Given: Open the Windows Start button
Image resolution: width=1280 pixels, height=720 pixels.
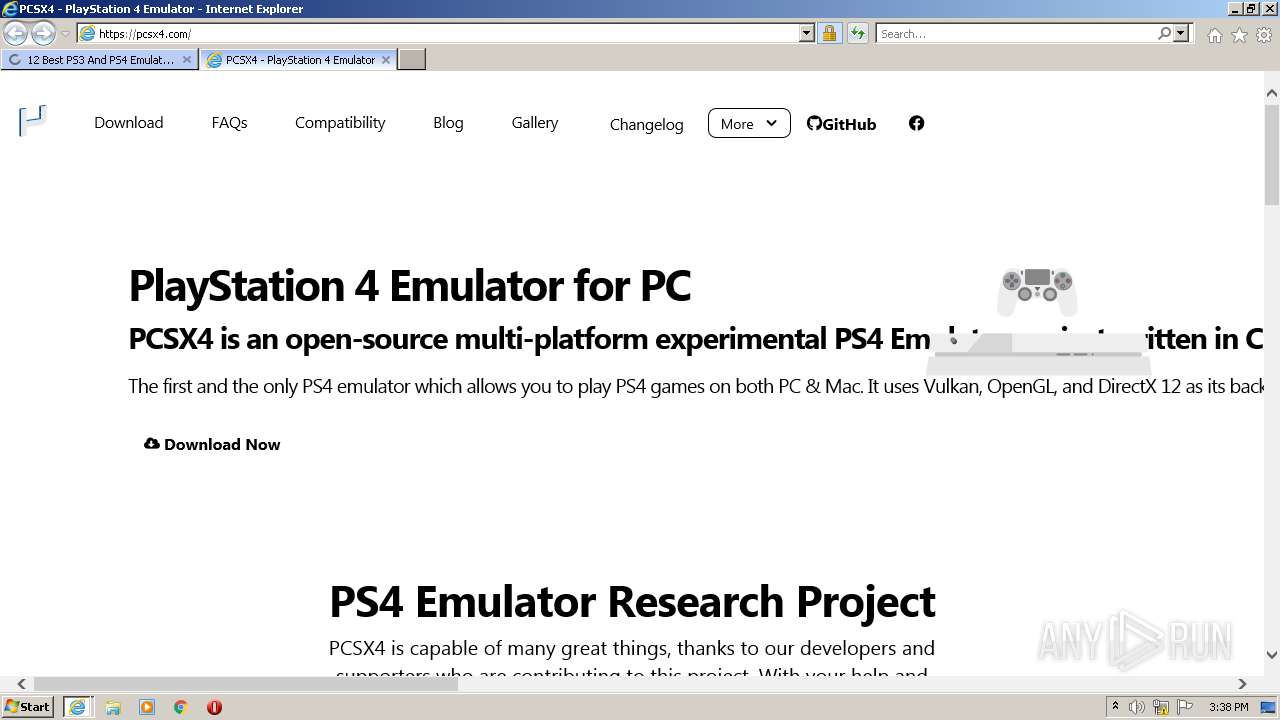Looking at the screenshot, I should point(28,707).
